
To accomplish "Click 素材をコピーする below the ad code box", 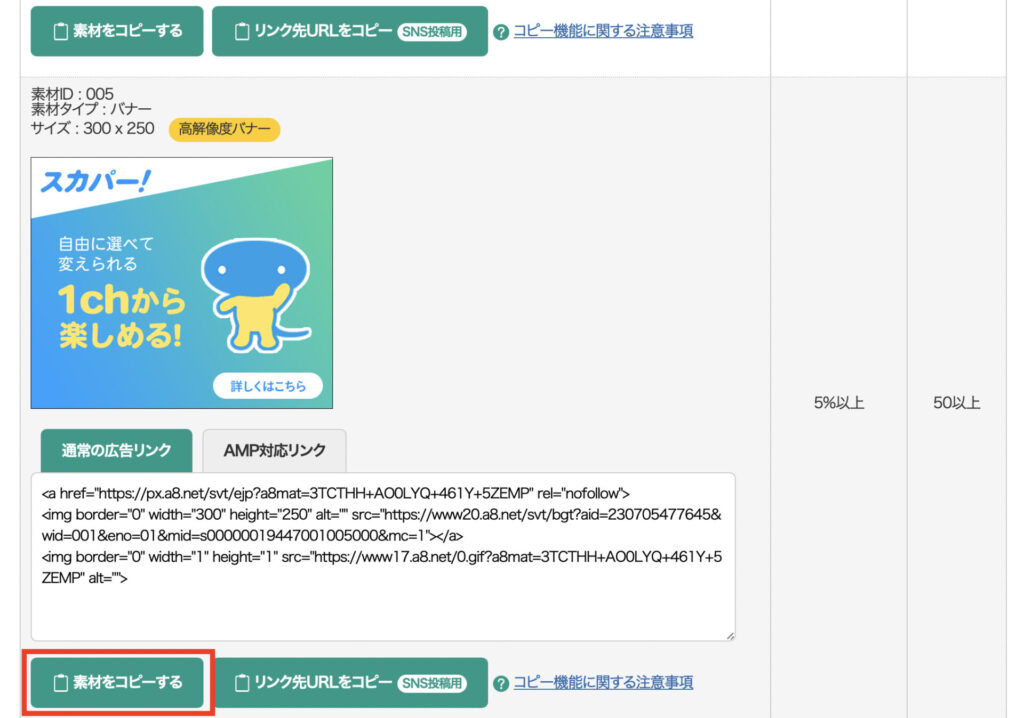I will click(x=118, y=683).
